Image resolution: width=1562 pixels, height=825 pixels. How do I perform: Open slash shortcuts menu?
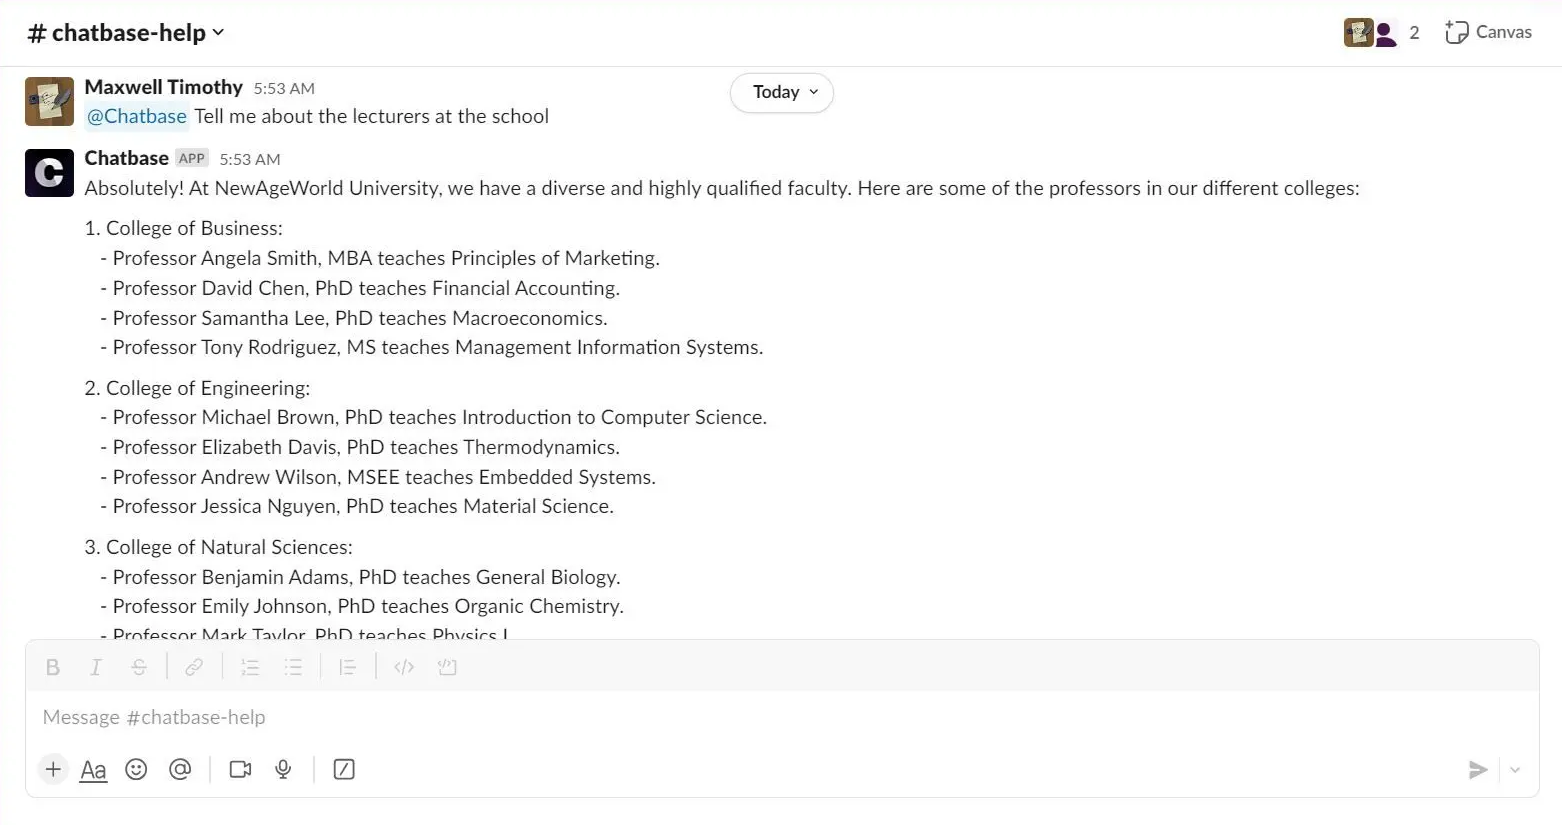pos(344,769)
